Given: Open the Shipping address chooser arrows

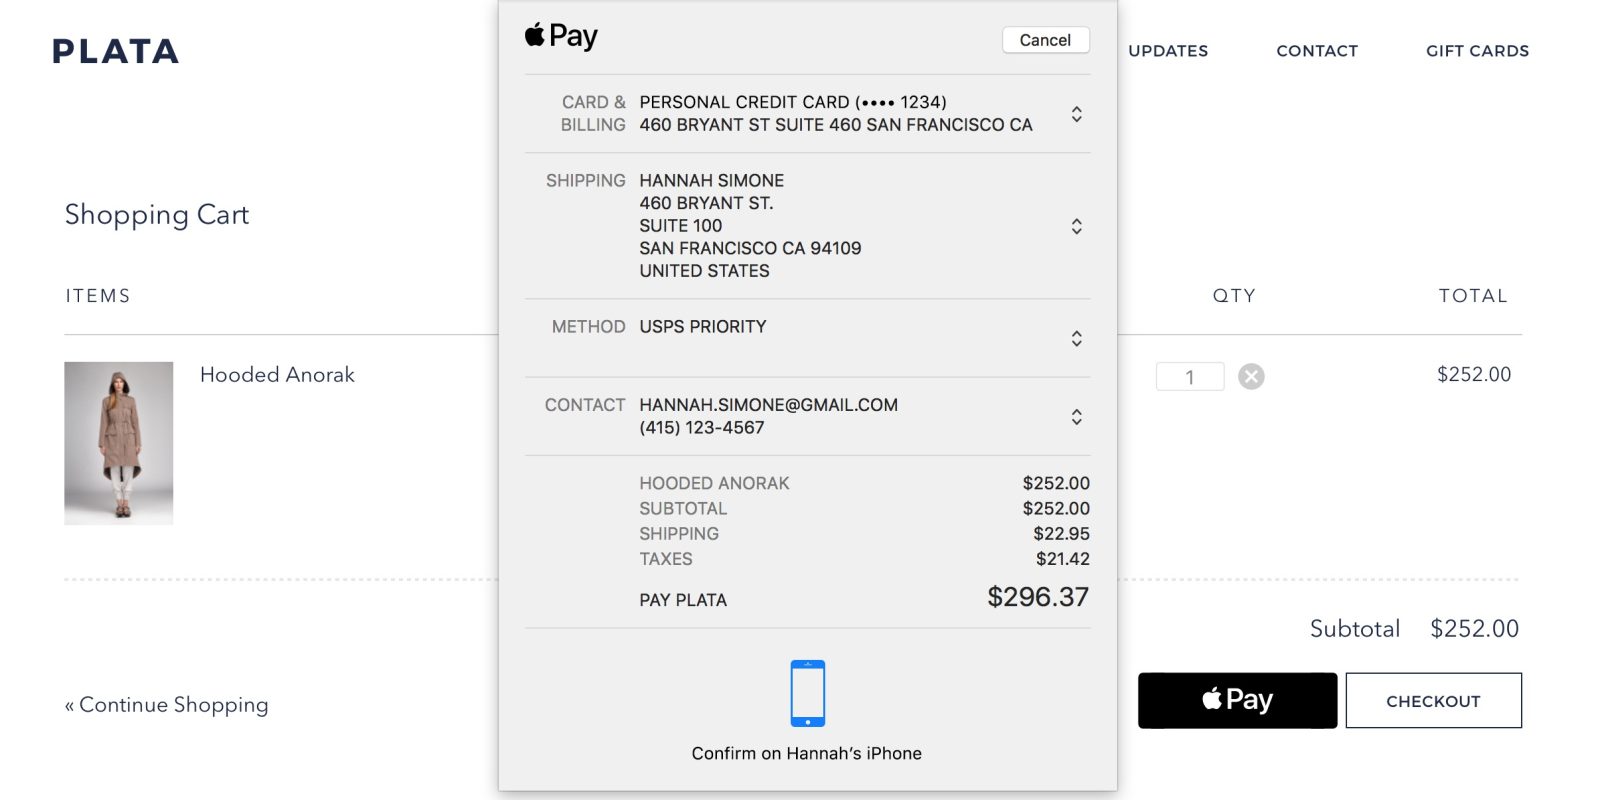Looking at the screenshot, I should [x=1077, y=226].
